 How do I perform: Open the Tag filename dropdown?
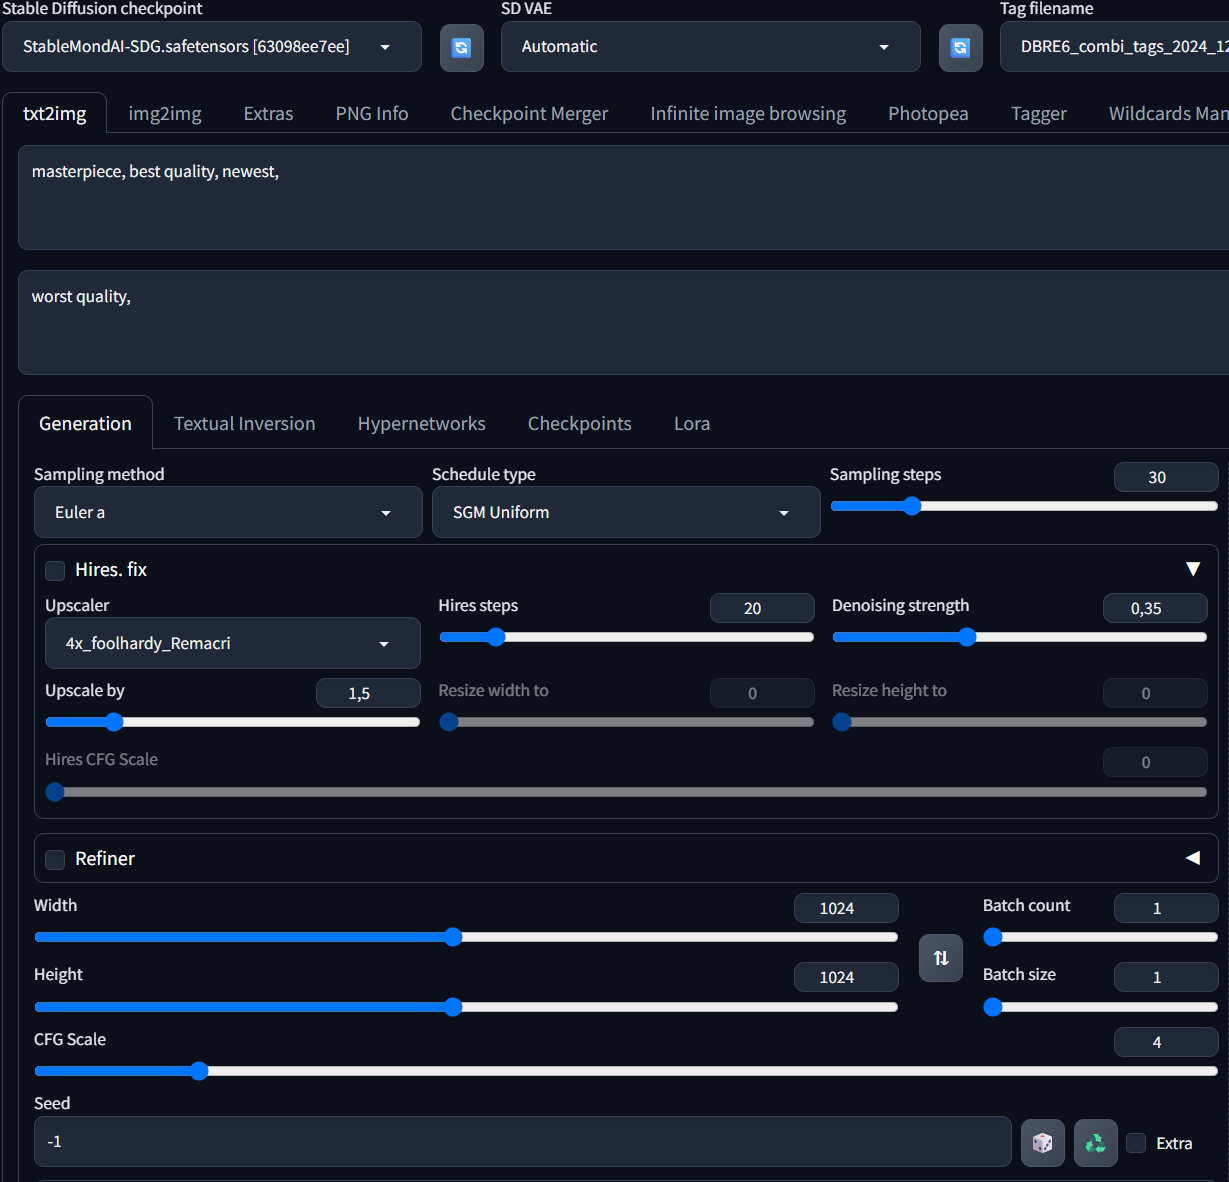click(x=1114, y=47)
